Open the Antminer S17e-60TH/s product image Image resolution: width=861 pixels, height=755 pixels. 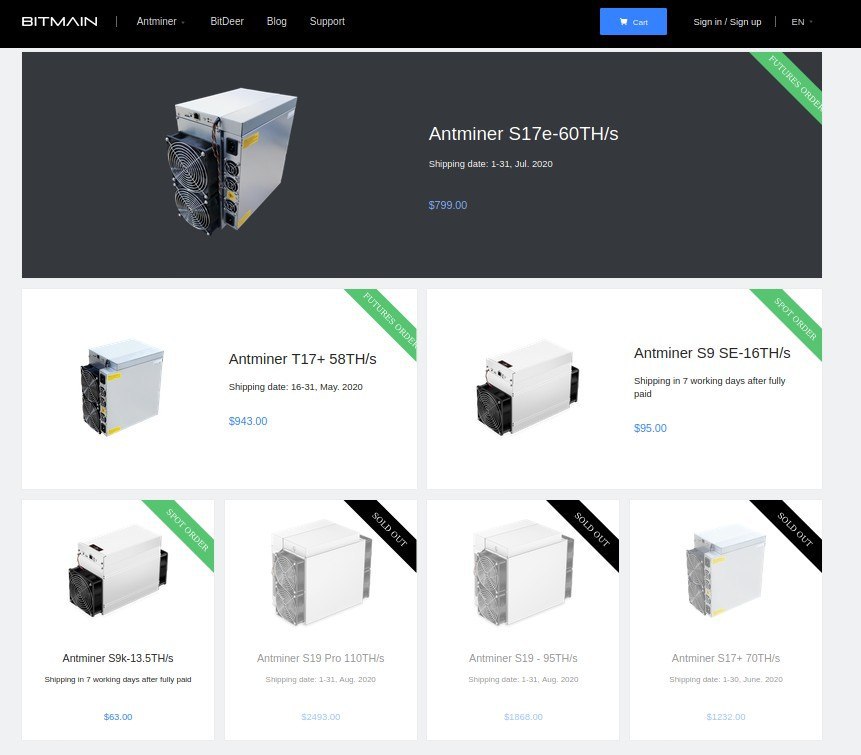[x=231, y=161]
